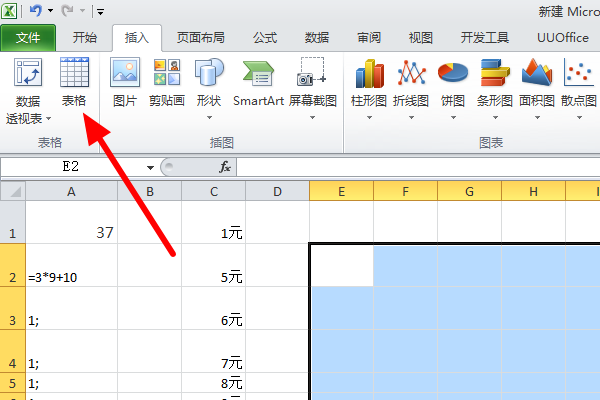Click the Select All corner button
Viewport: 600px width, 400px height.
[x=13, y=191]
